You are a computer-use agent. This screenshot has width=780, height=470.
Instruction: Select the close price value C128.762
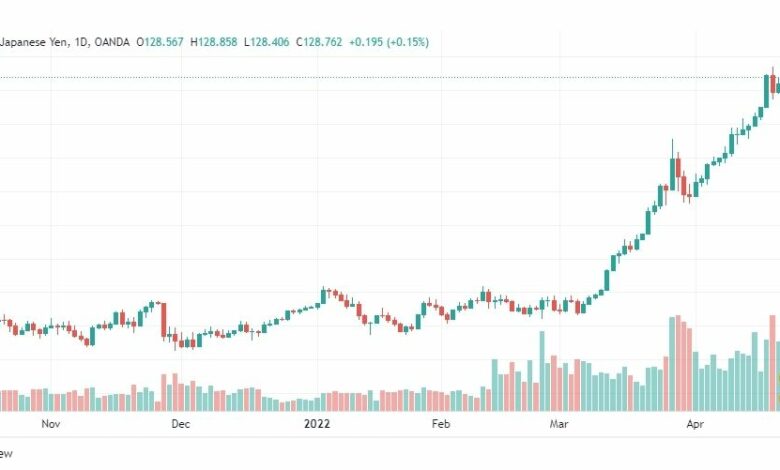click(319, 42)
